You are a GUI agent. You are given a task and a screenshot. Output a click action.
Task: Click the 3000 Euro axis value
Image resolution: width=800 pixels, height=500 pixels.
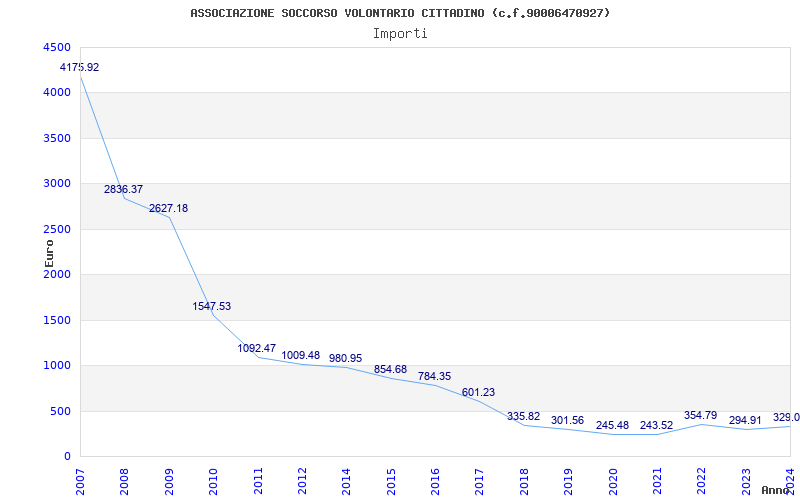pyautogui.click(x=59, y=184)
